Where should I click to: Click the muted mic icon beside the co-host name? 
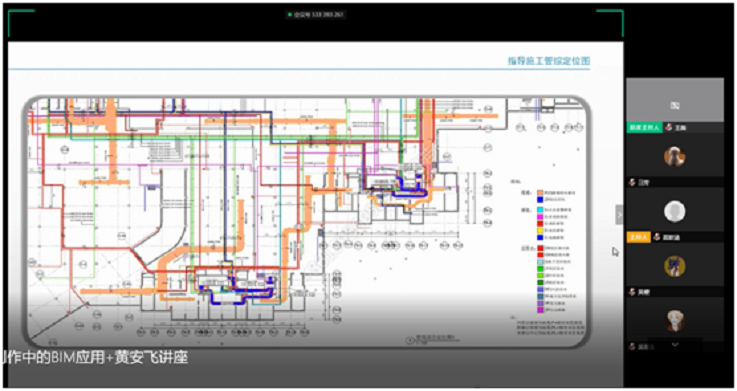tap(669, 127)
